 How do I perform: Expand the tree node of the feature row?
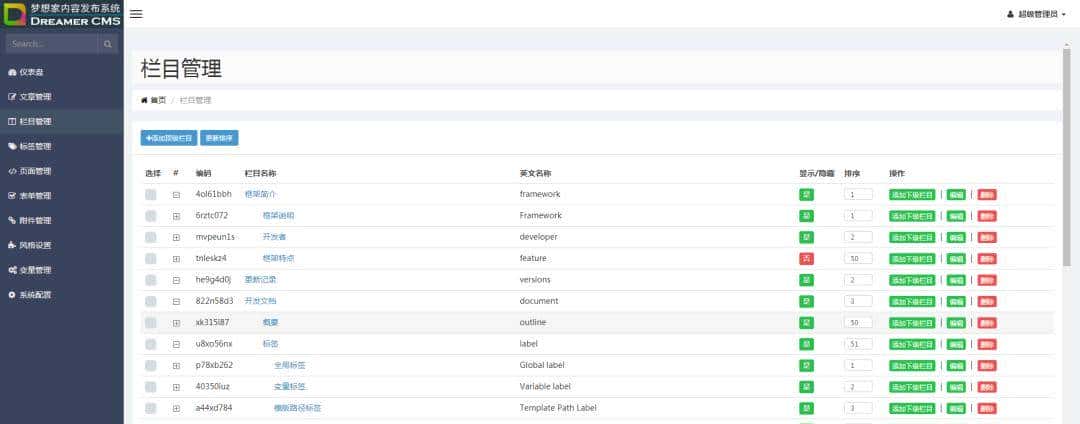tap(176, 259)
